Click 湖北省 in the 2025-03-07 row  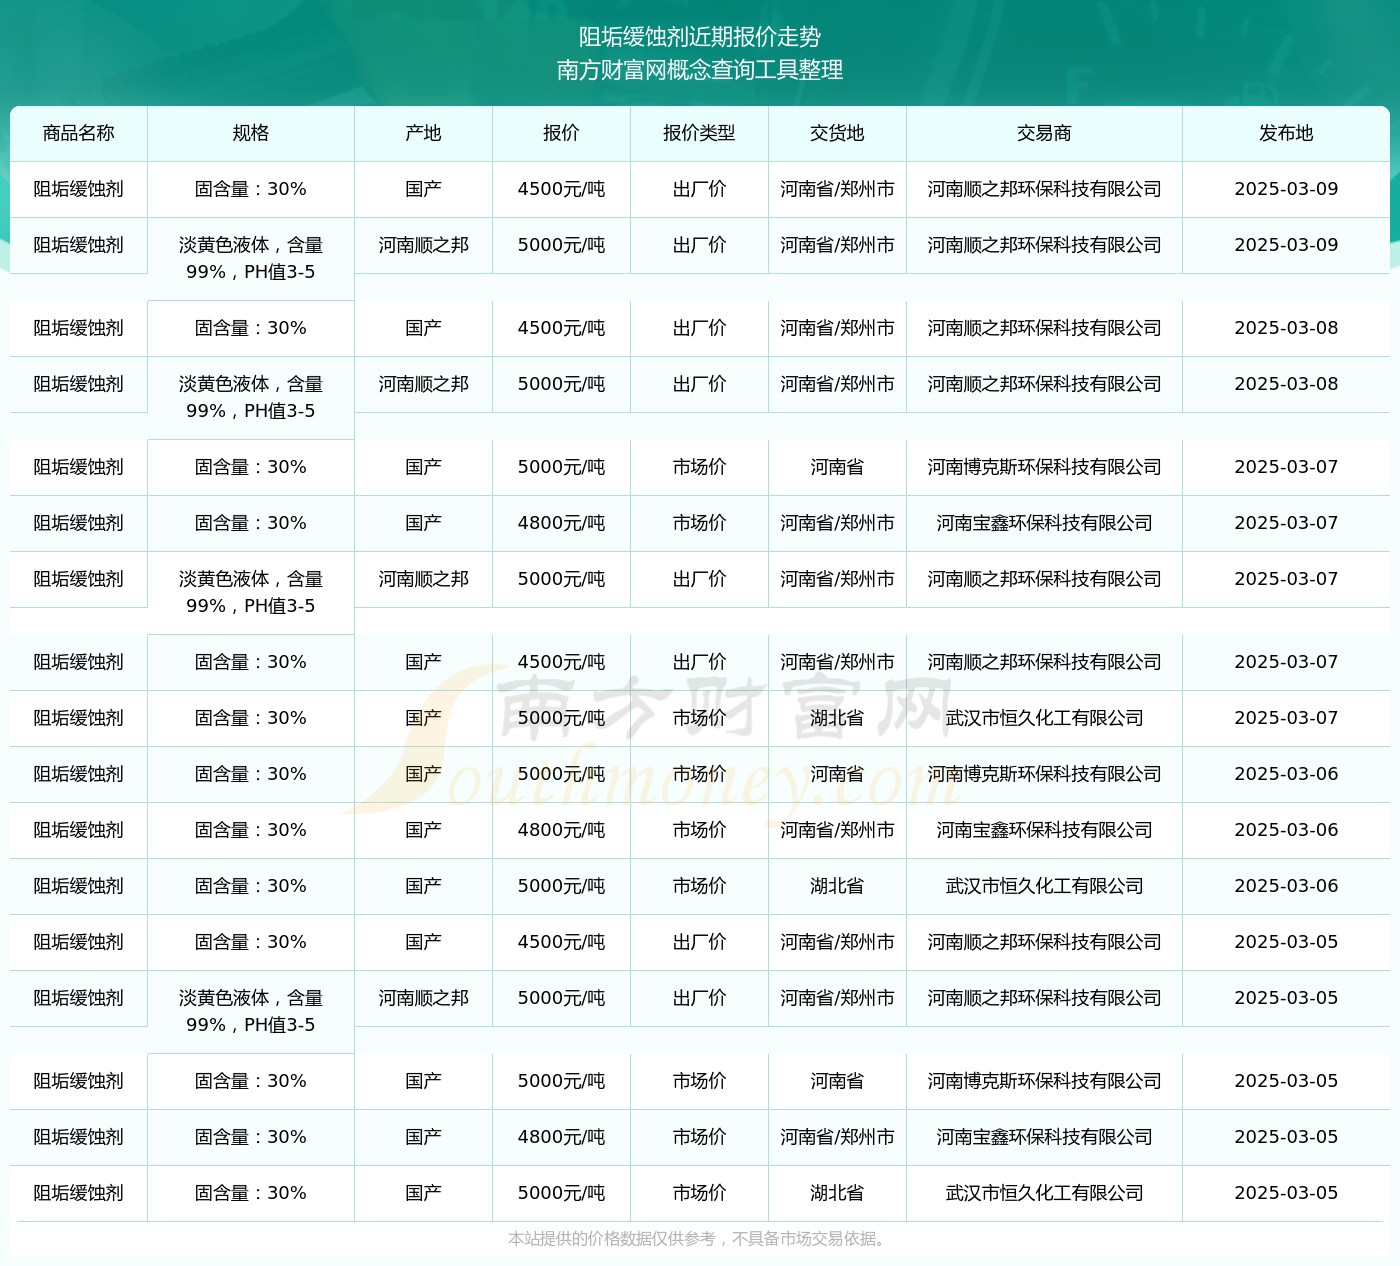click(837, 718)
